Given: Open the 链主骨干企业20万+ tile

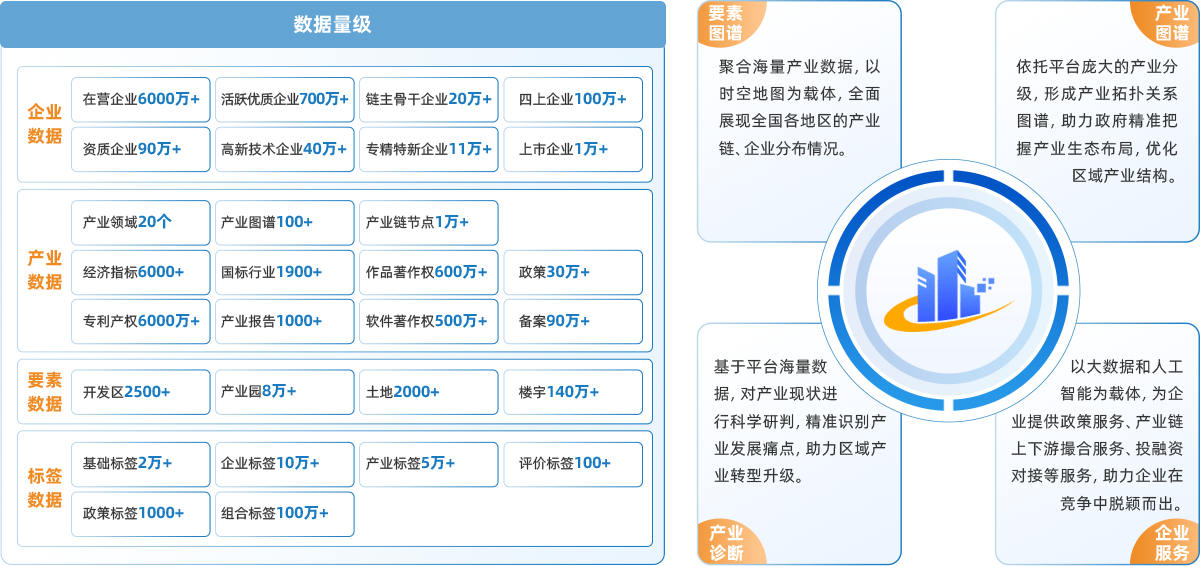Looking at the screenshot, I should click(x=428, y=99).
